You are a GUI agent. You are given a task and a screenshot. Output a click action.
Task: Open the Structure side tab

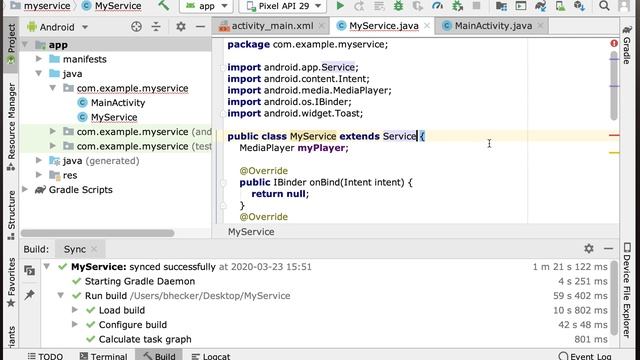11,215
